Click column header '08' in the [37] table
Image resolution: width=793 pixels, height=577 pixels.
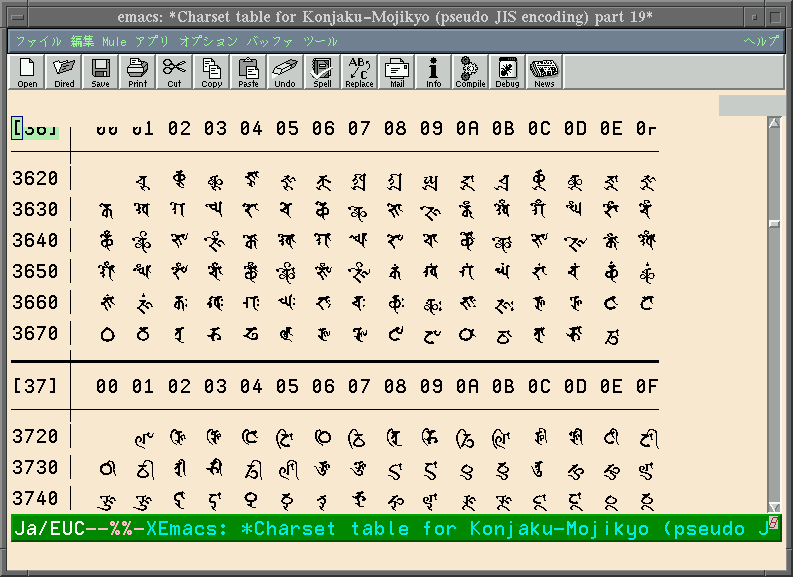click(395, 386)
